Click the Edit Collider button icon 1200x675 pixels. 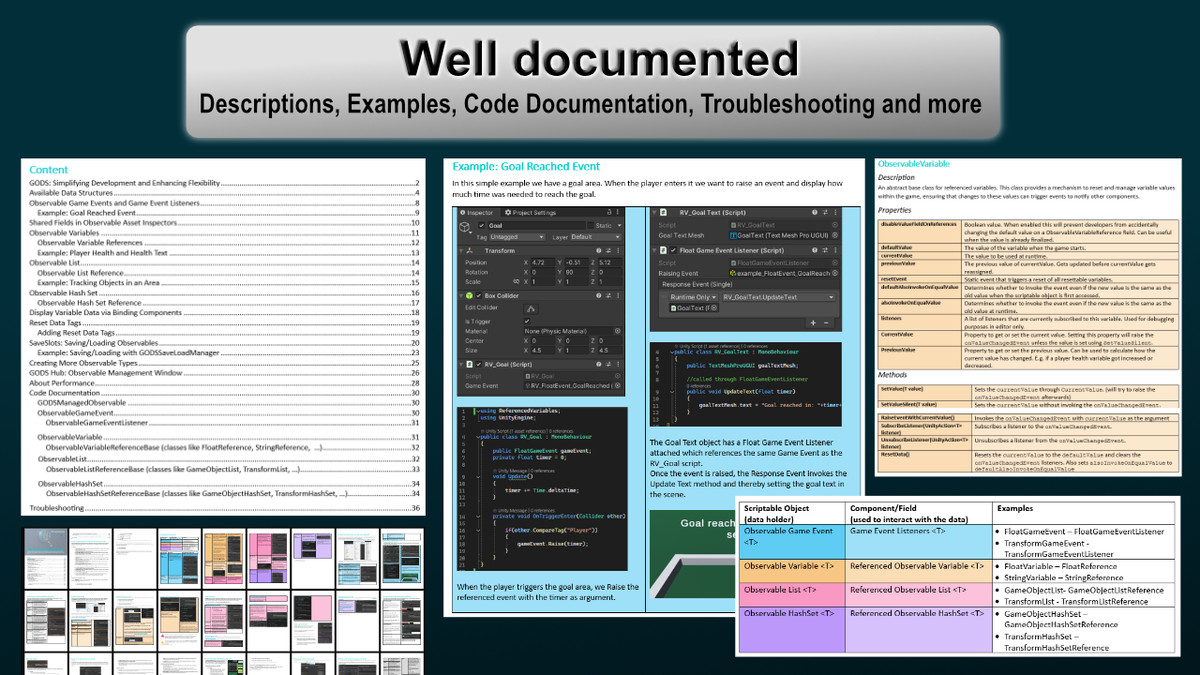coord(531,309)
